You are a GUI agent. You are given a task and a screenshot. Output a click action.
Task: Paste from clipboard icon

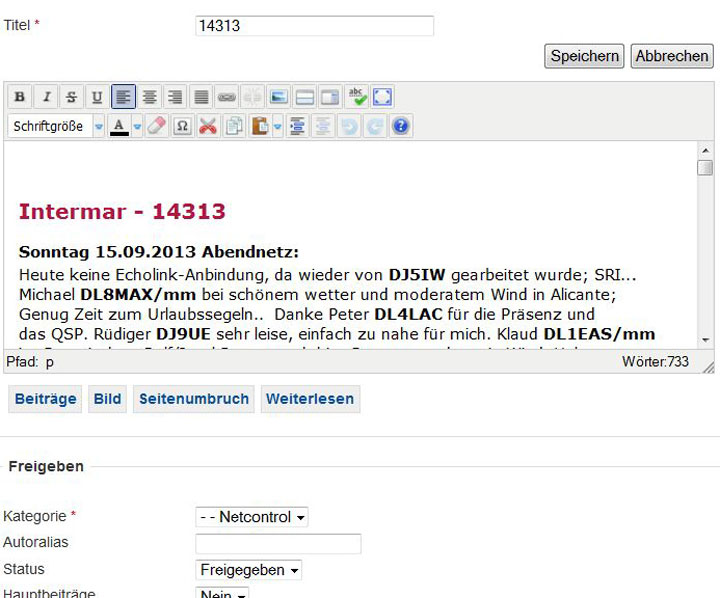pos(260,126)
